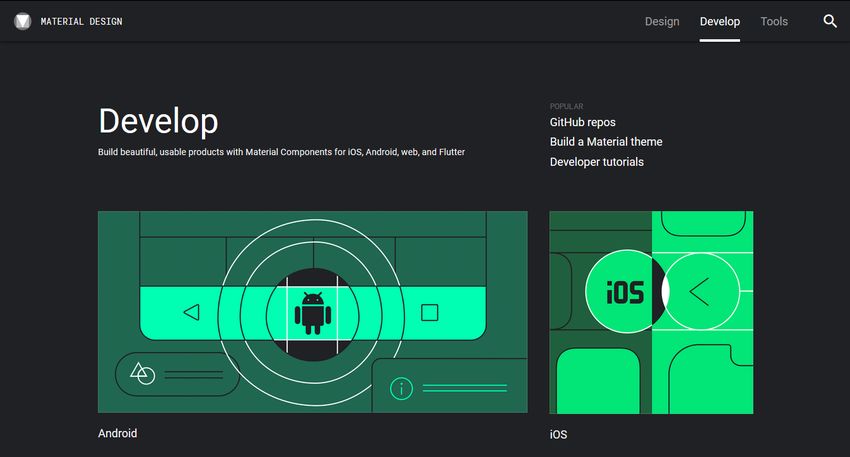Click the info circle icon in Android artwork

pyautogui.click(x=401, y=389)
